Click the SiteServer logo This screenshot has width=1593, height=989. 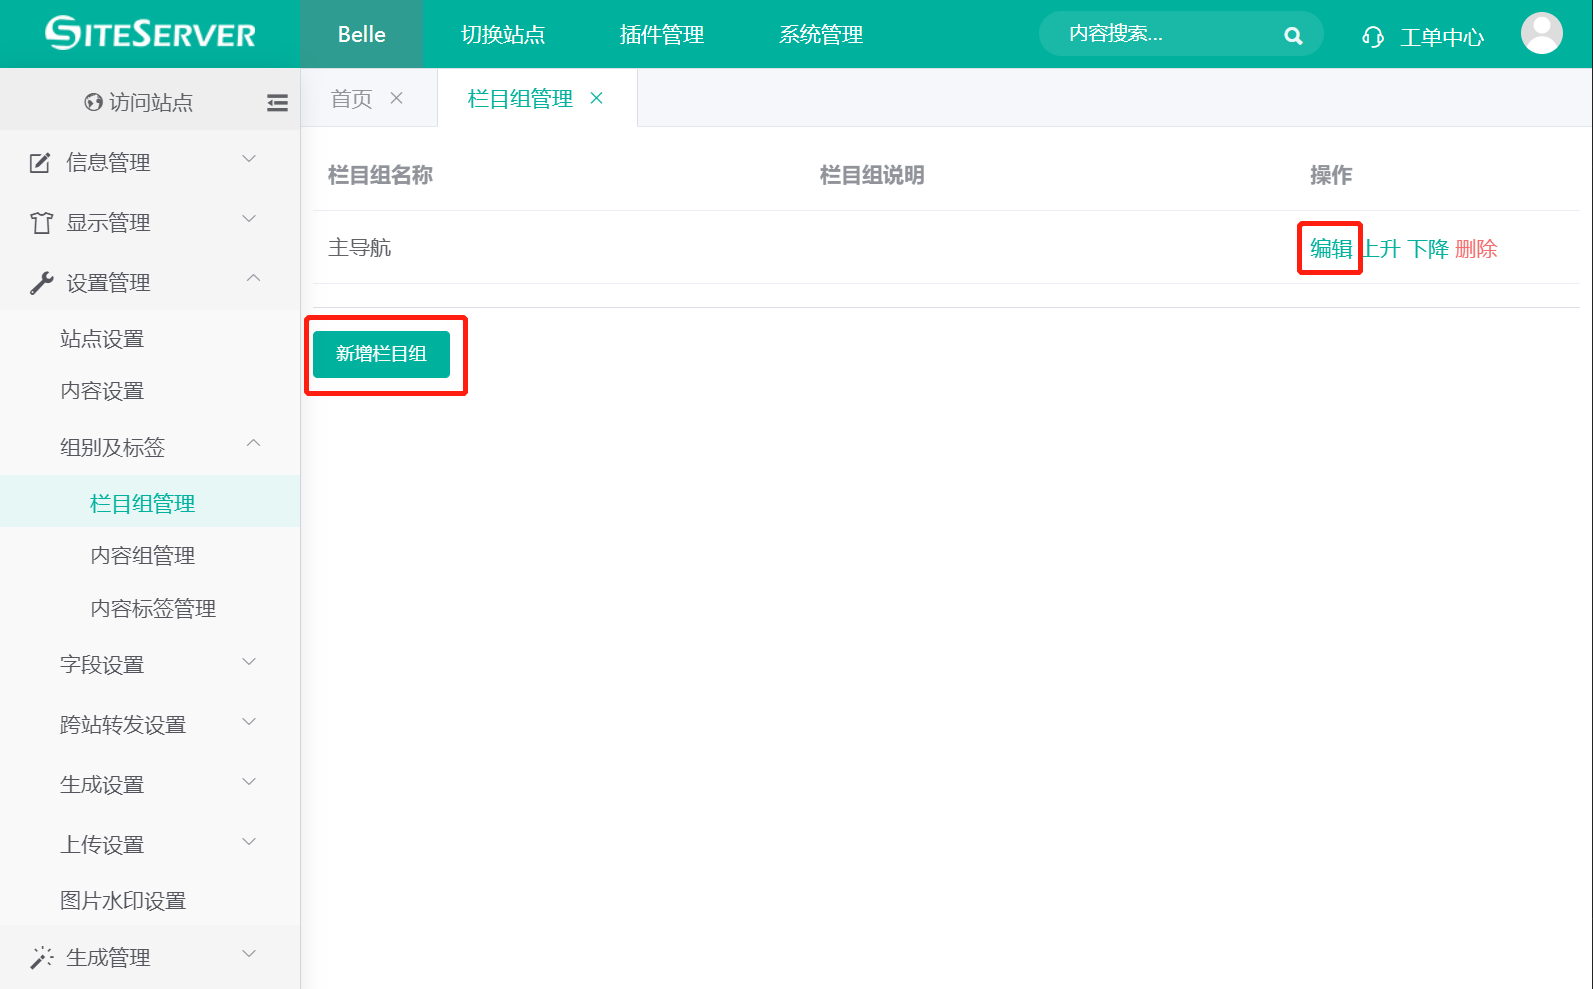150,34
